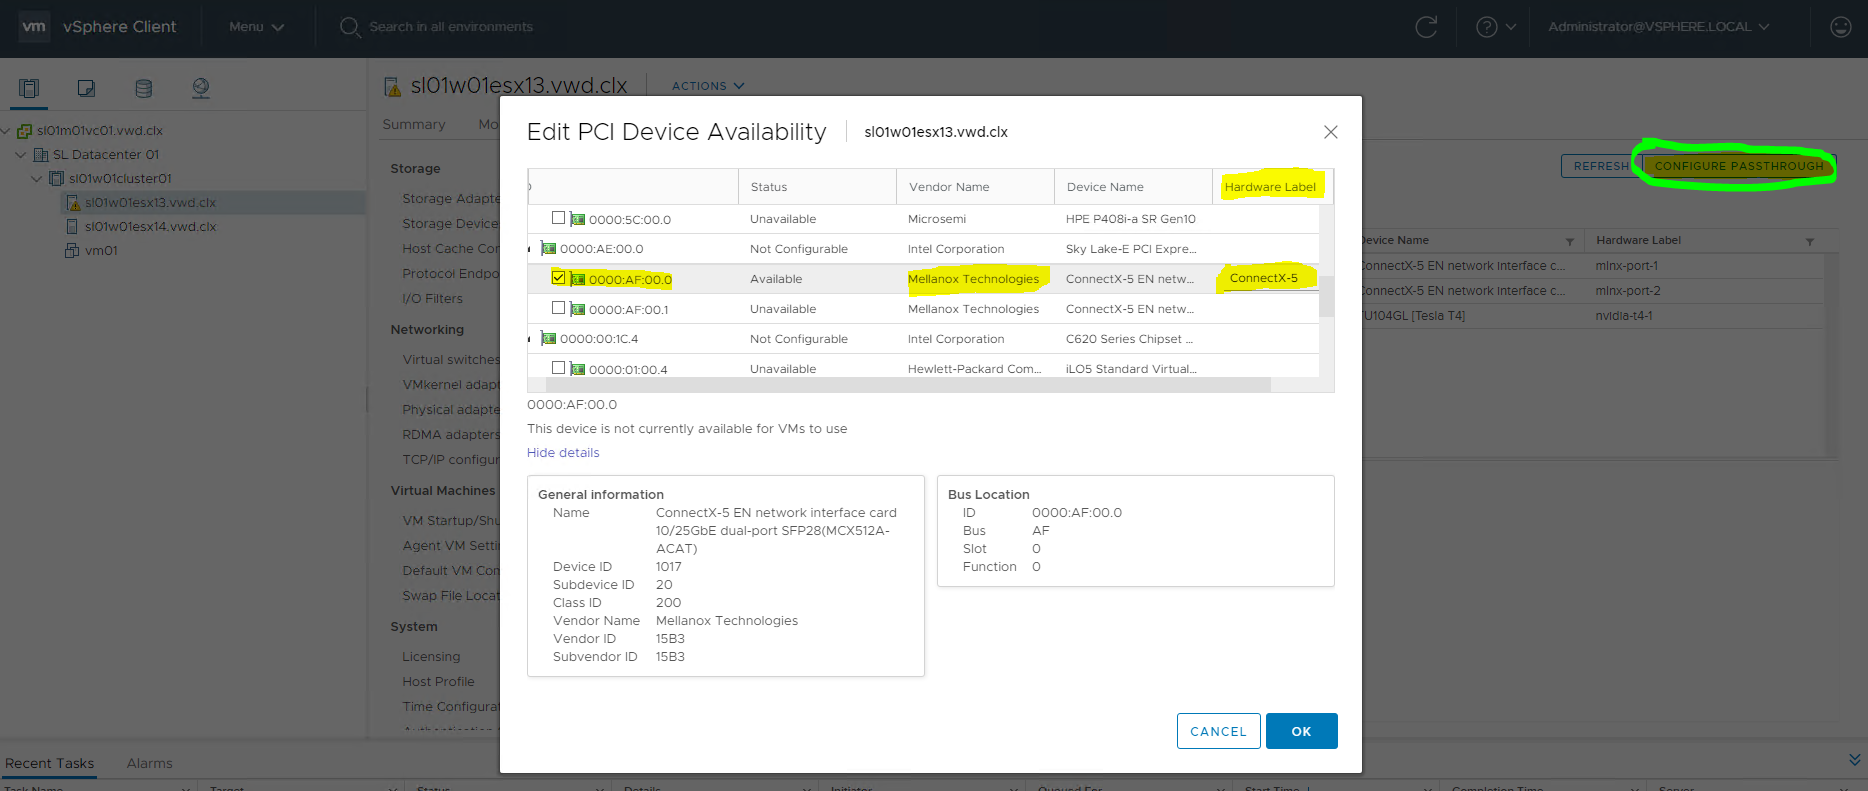
Task: Select the Microsemi vendor cell
Action: pyautogui.click(x=937, y=219)
